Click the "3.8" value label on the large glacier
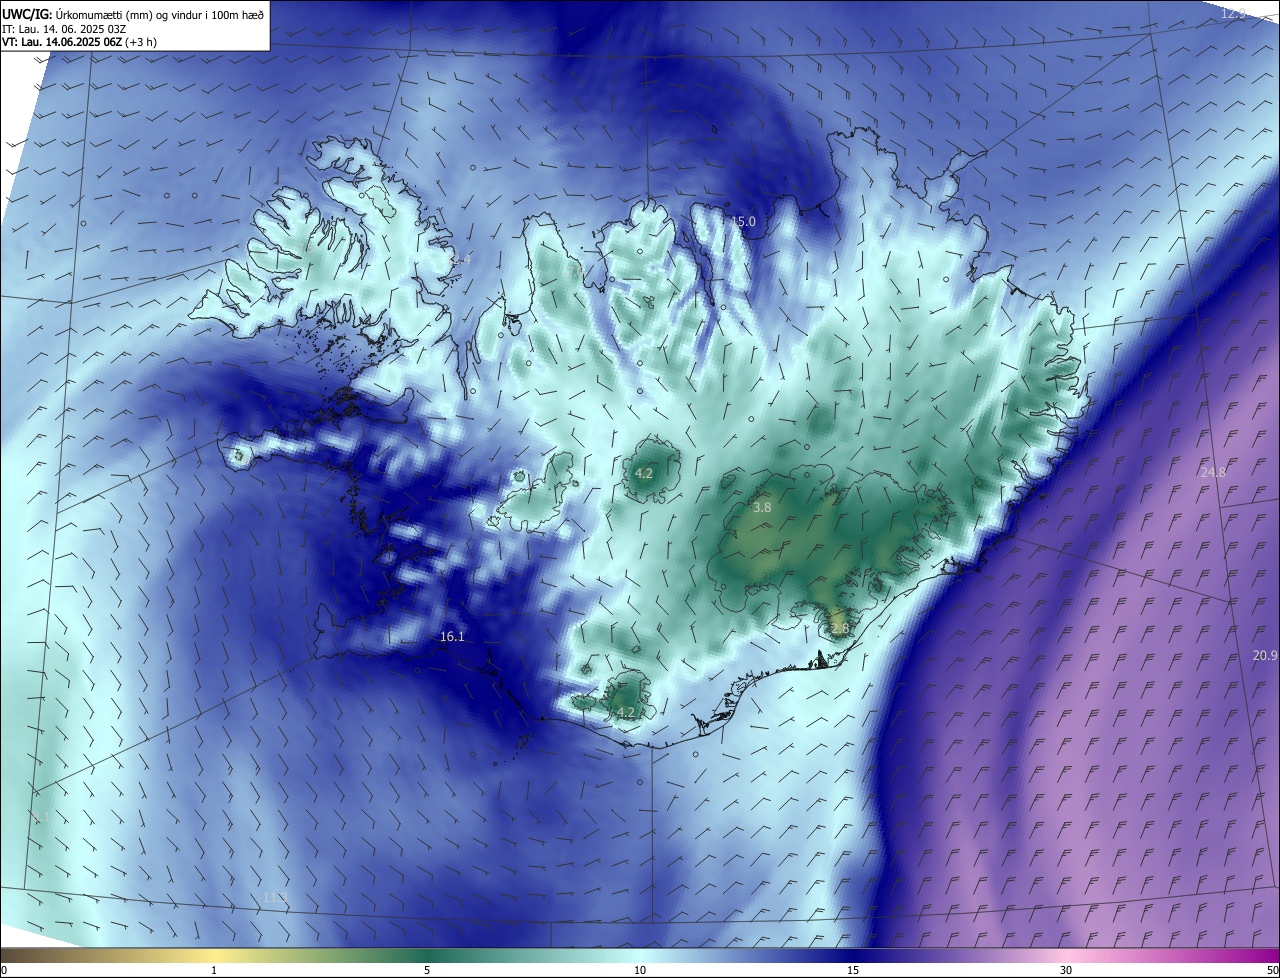Viewport: 1280px width, 978px height. 762,508
